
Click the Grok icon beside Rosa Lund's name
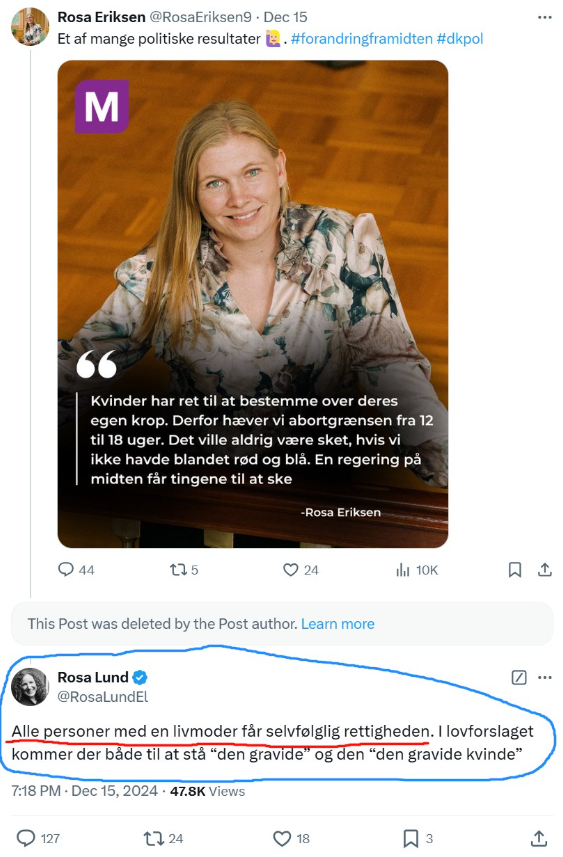tap(519, 678)
